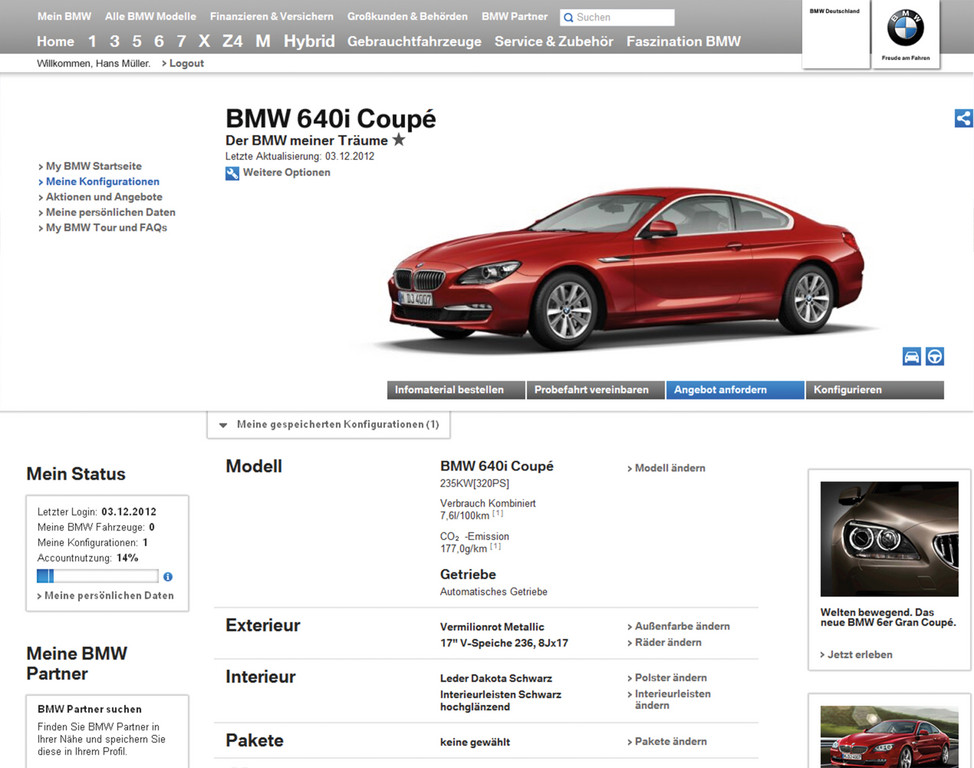Select the 1 series nav item
974x768 pixels.
(92, 42)
